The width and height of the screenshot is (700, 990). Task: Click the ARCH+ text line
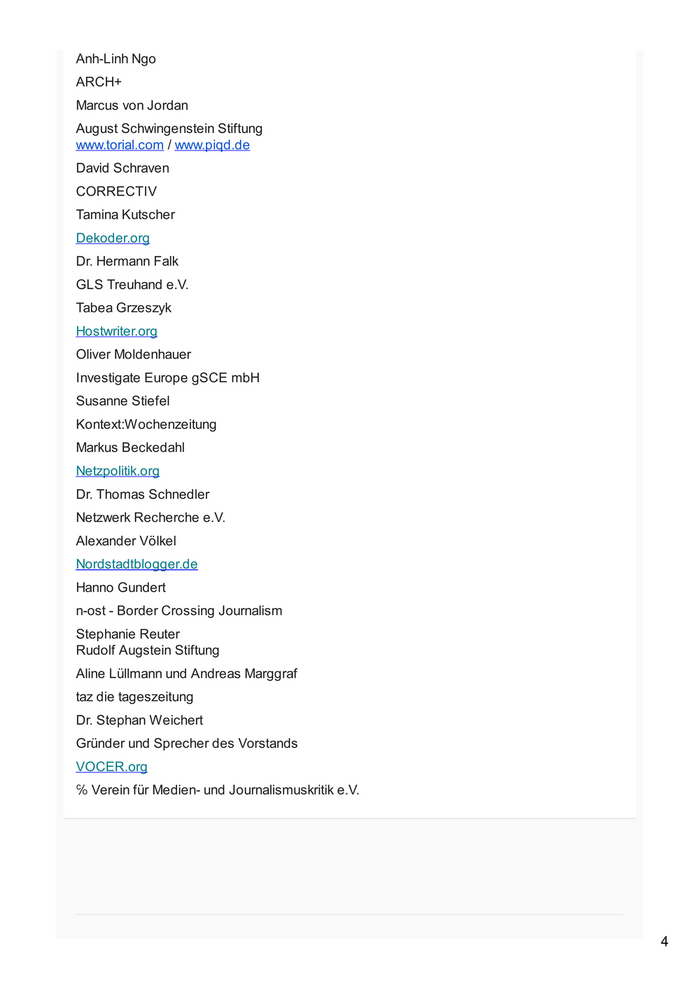click(x=99, y=82)
